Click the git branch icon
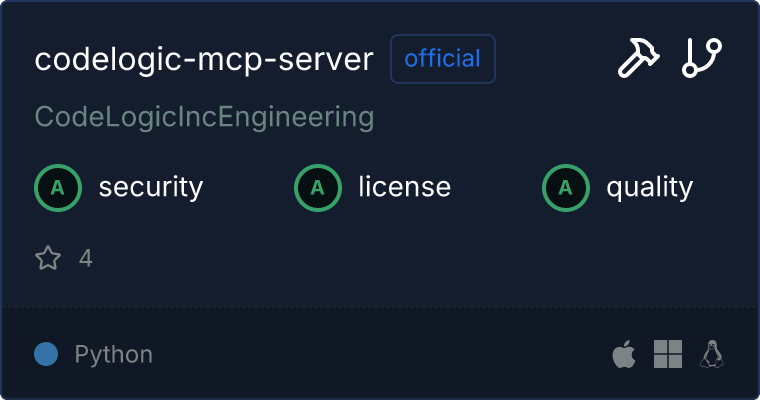 click(x=702, y=59)
